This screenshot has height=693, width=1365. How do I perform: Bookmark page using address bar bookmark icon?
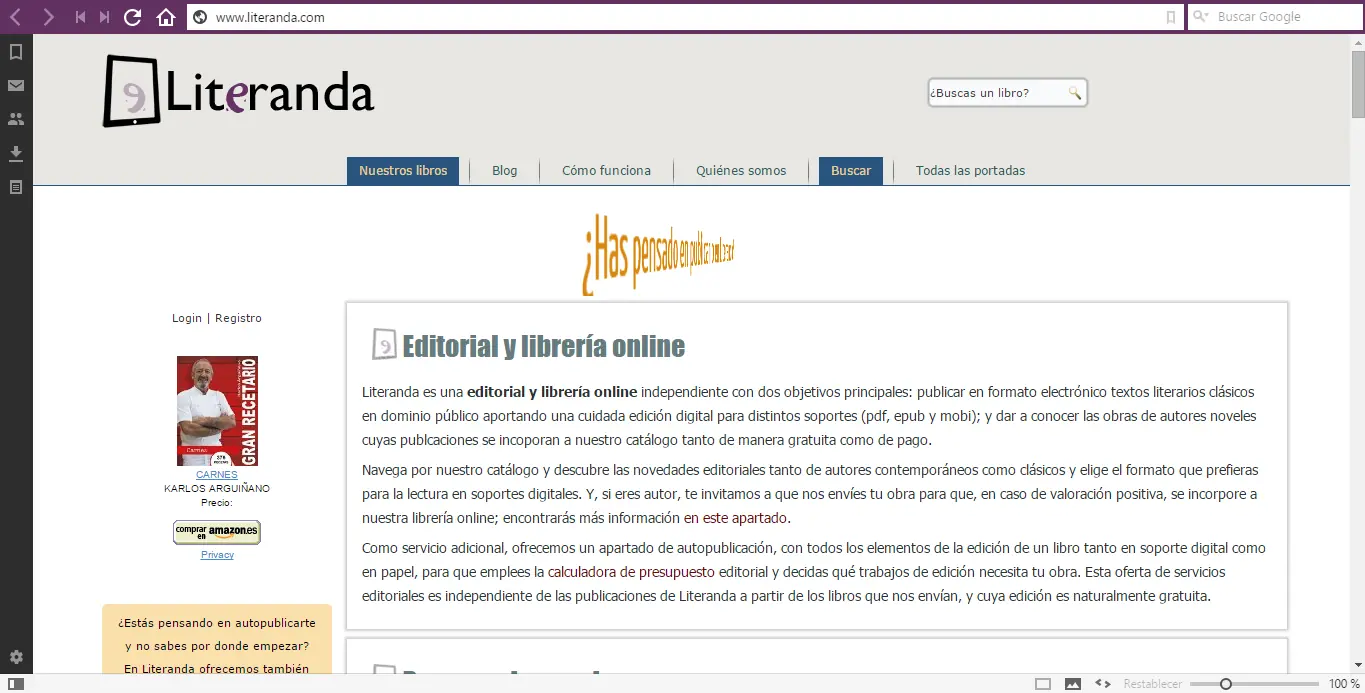[x=1171, y=17]
